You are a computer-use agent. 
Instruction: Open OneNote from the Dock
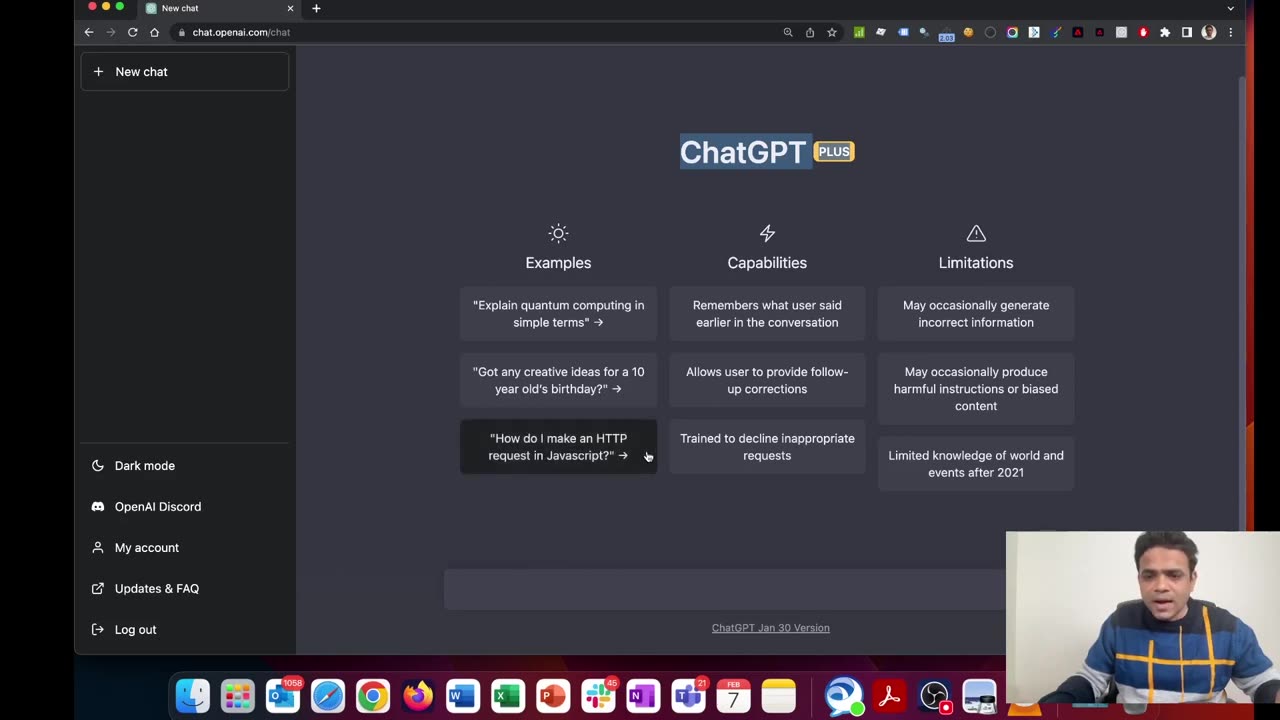click(643, 696)
